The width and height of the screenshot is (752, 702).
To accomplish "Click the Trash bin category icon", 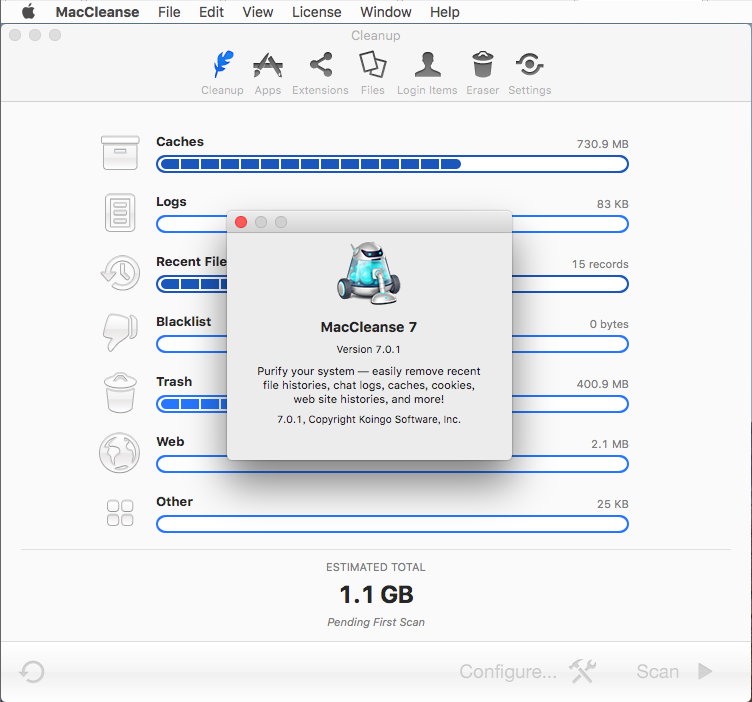I will (120, 392).
